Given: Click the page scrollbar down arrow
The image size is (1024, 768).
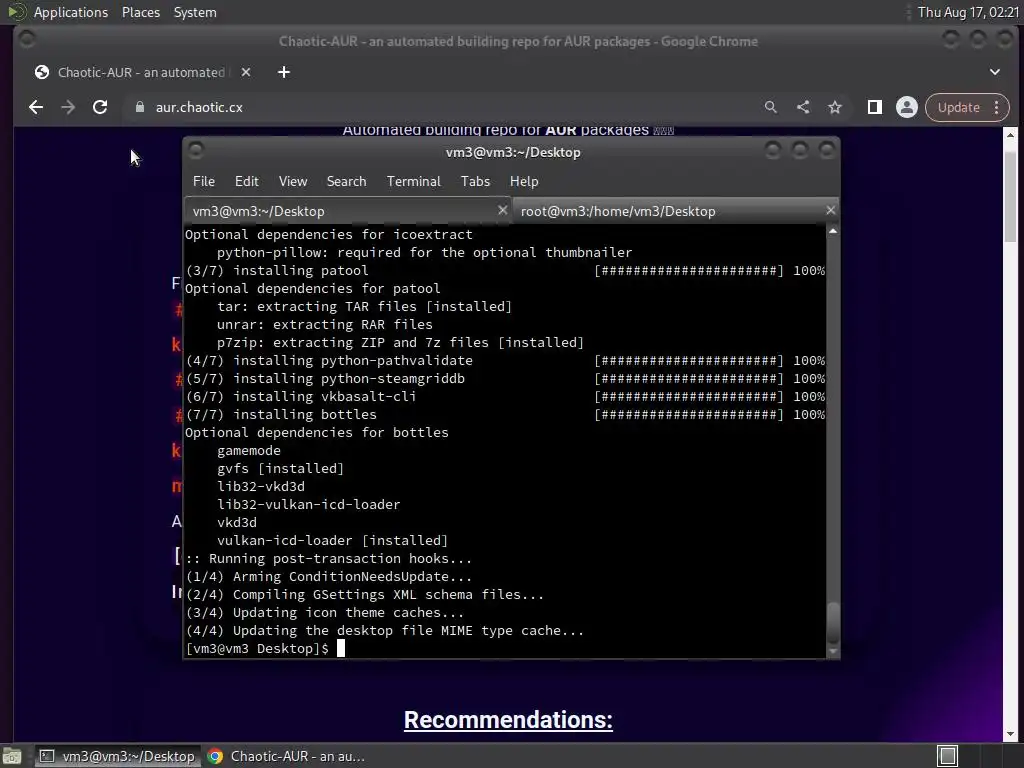Looking at the screenshot, I should (1010, 734).
